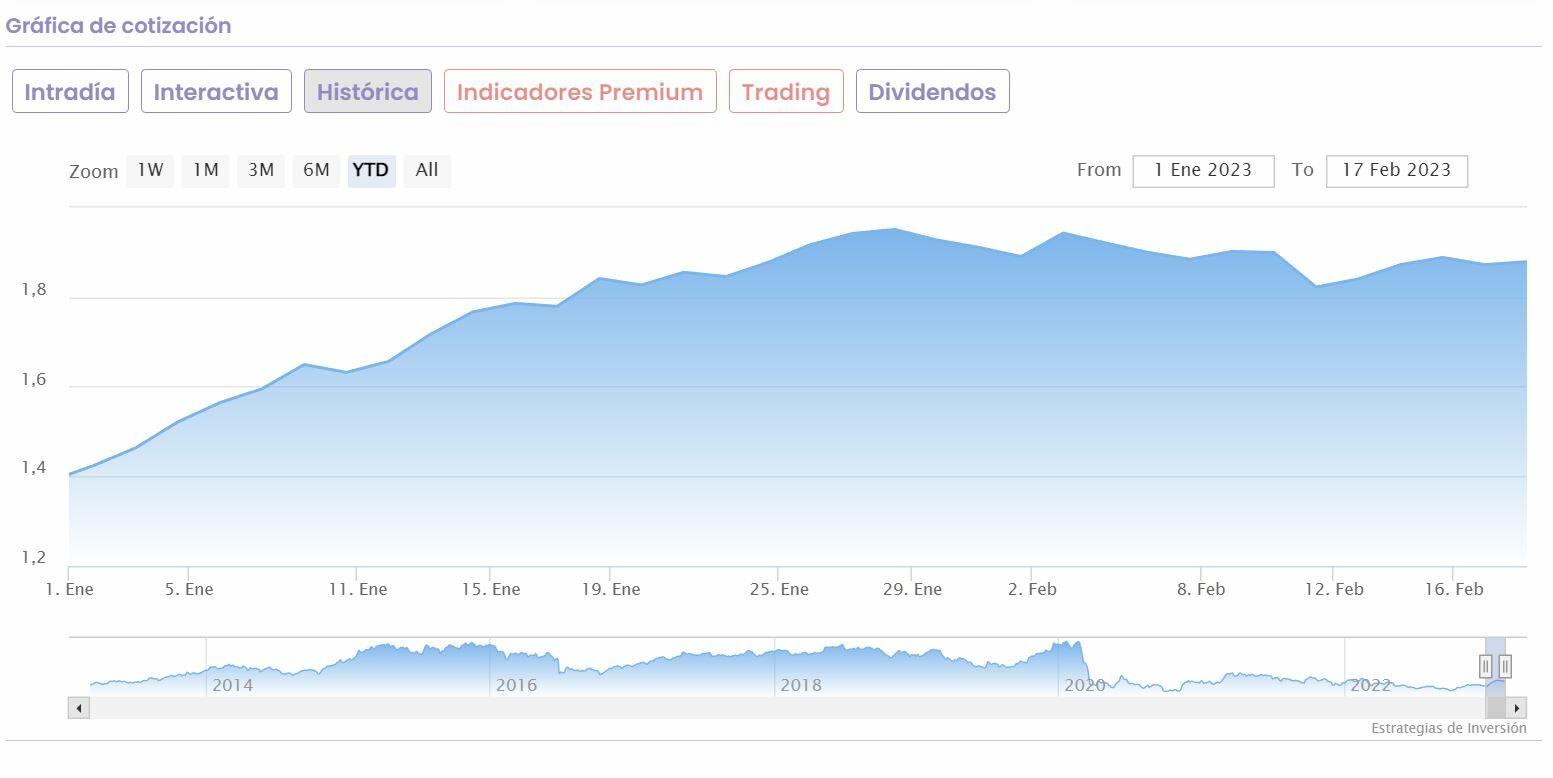This screenshot has height=778, width=1553.
Task: Click the left navigator range handle
Action: point(1486,666)
